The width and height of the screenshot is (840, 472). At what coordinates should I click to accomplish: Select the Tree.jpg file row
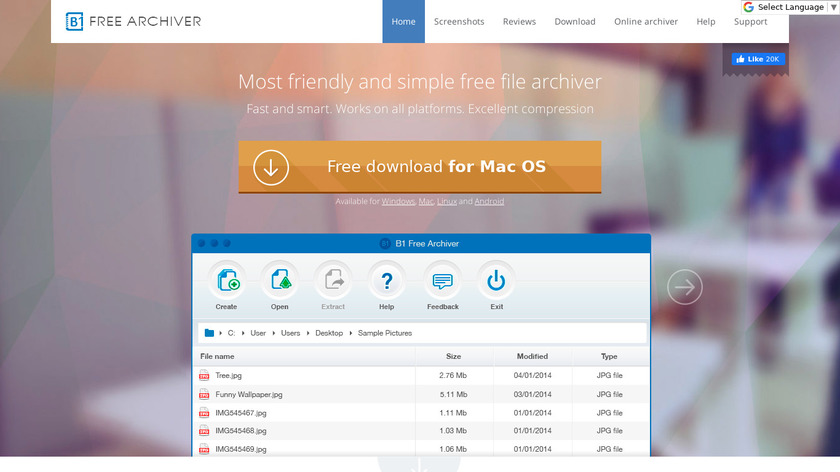(x=421, y=376)
